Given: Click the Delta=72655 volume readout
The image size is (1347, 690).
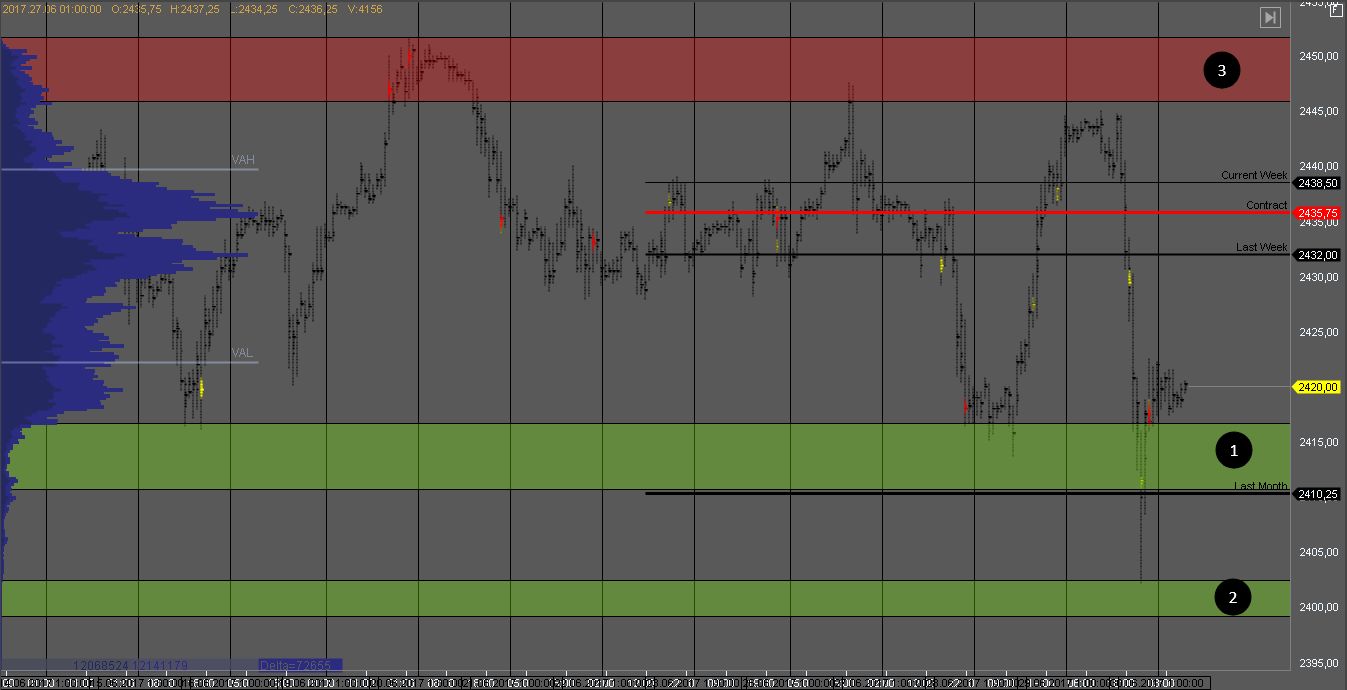Looking at the screenshot, I should 299,664.
